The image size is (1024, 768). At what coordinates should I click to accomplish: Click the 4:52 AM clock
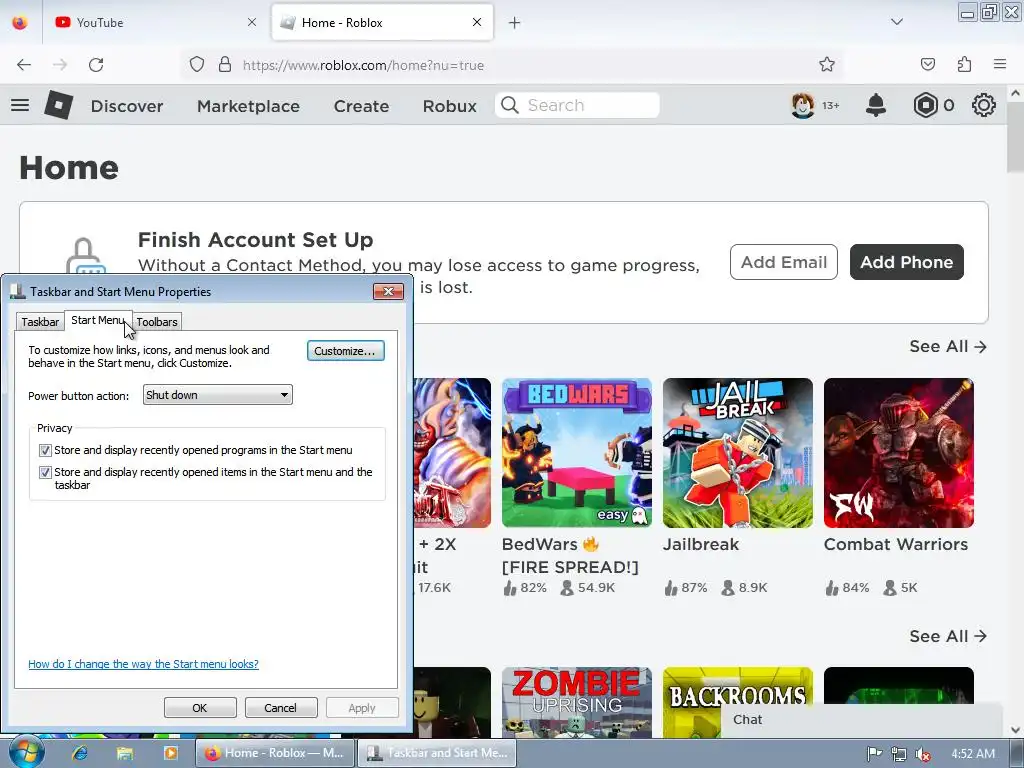coord(973,754)
